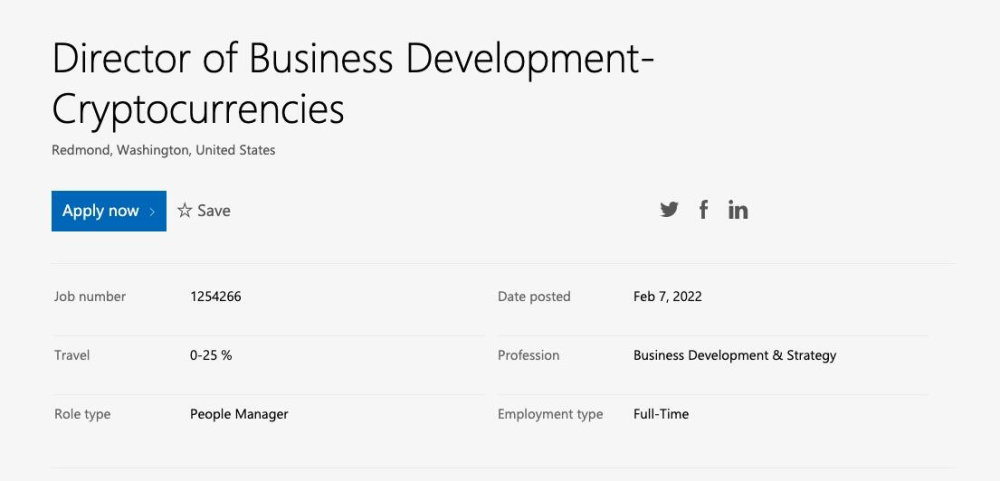The image size is (1000, 481).
Task: Click the chevron arrow inside Apply now
Action: (x=152, y=212)
